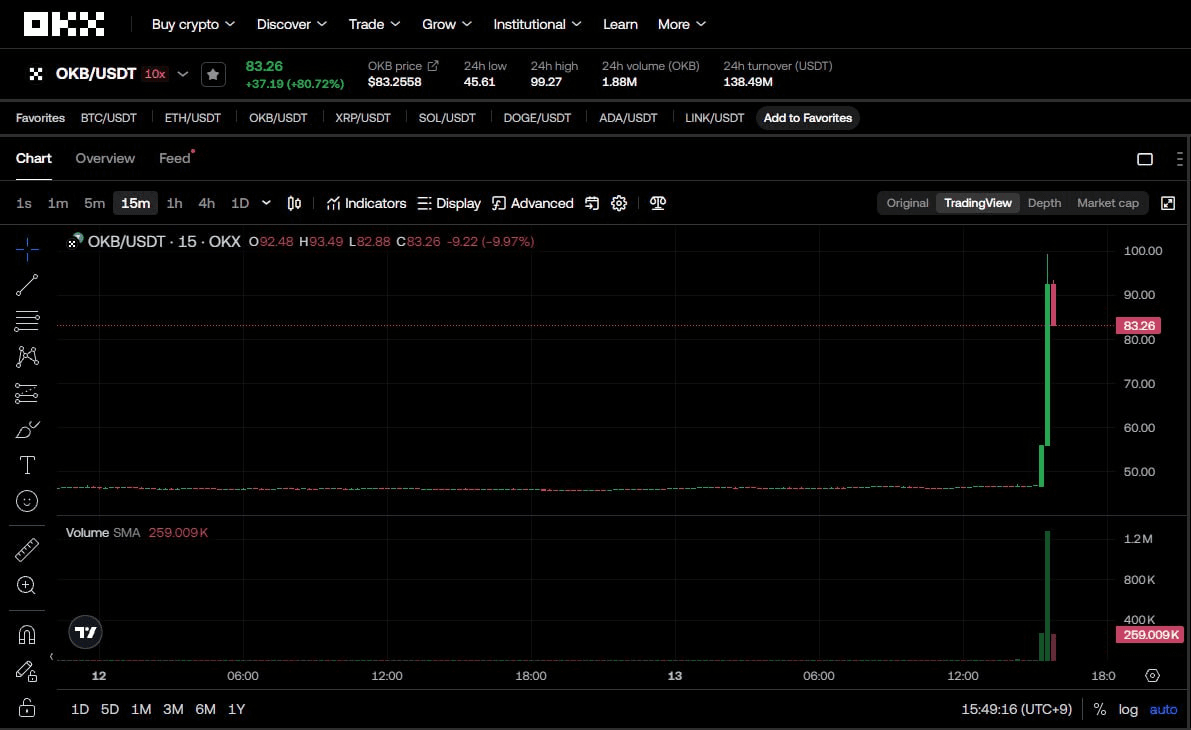Select the Chart tab
The height and width of the screenshot is (730, 1191).
(x=33, y=158)
